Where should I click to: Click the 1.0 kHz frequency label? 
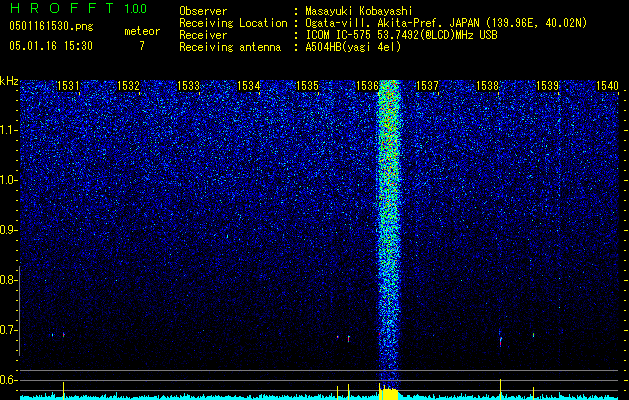click(x=8, y=180)
